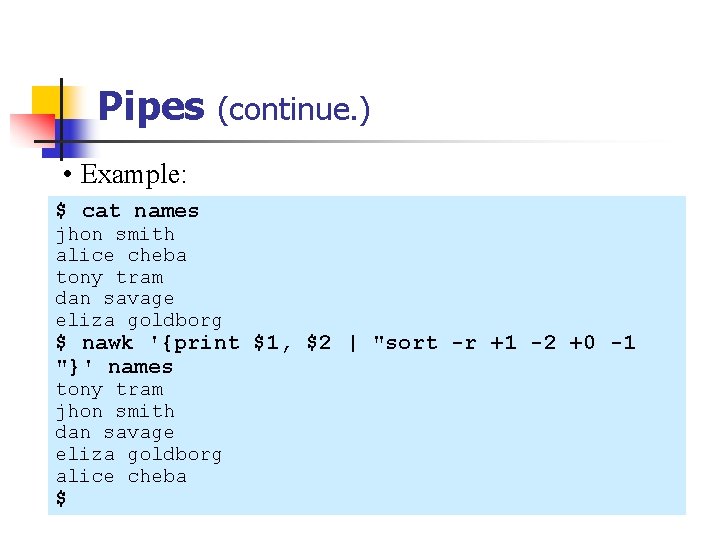The image size is (720, 540).
Task: Click "jhon smith" in the sorted output
Action: pos(115,411)
